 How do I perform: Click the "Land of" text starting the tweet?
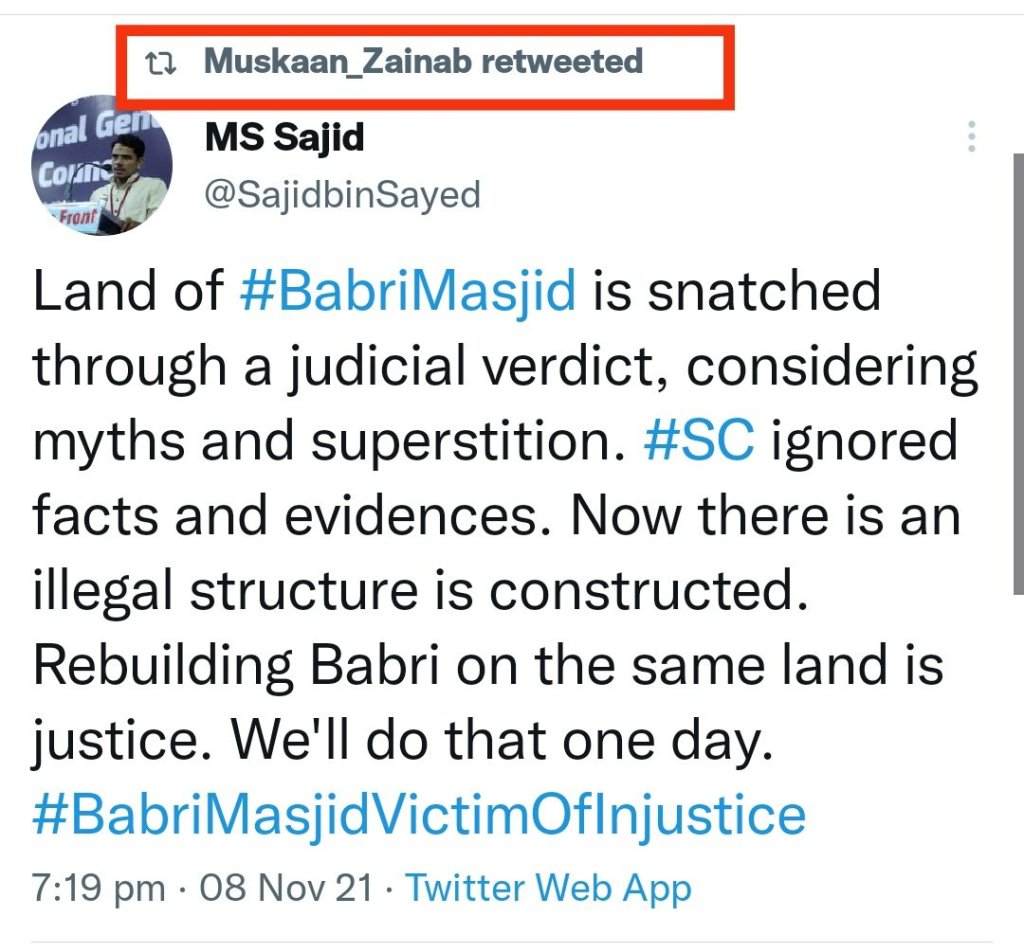[129, 292]
